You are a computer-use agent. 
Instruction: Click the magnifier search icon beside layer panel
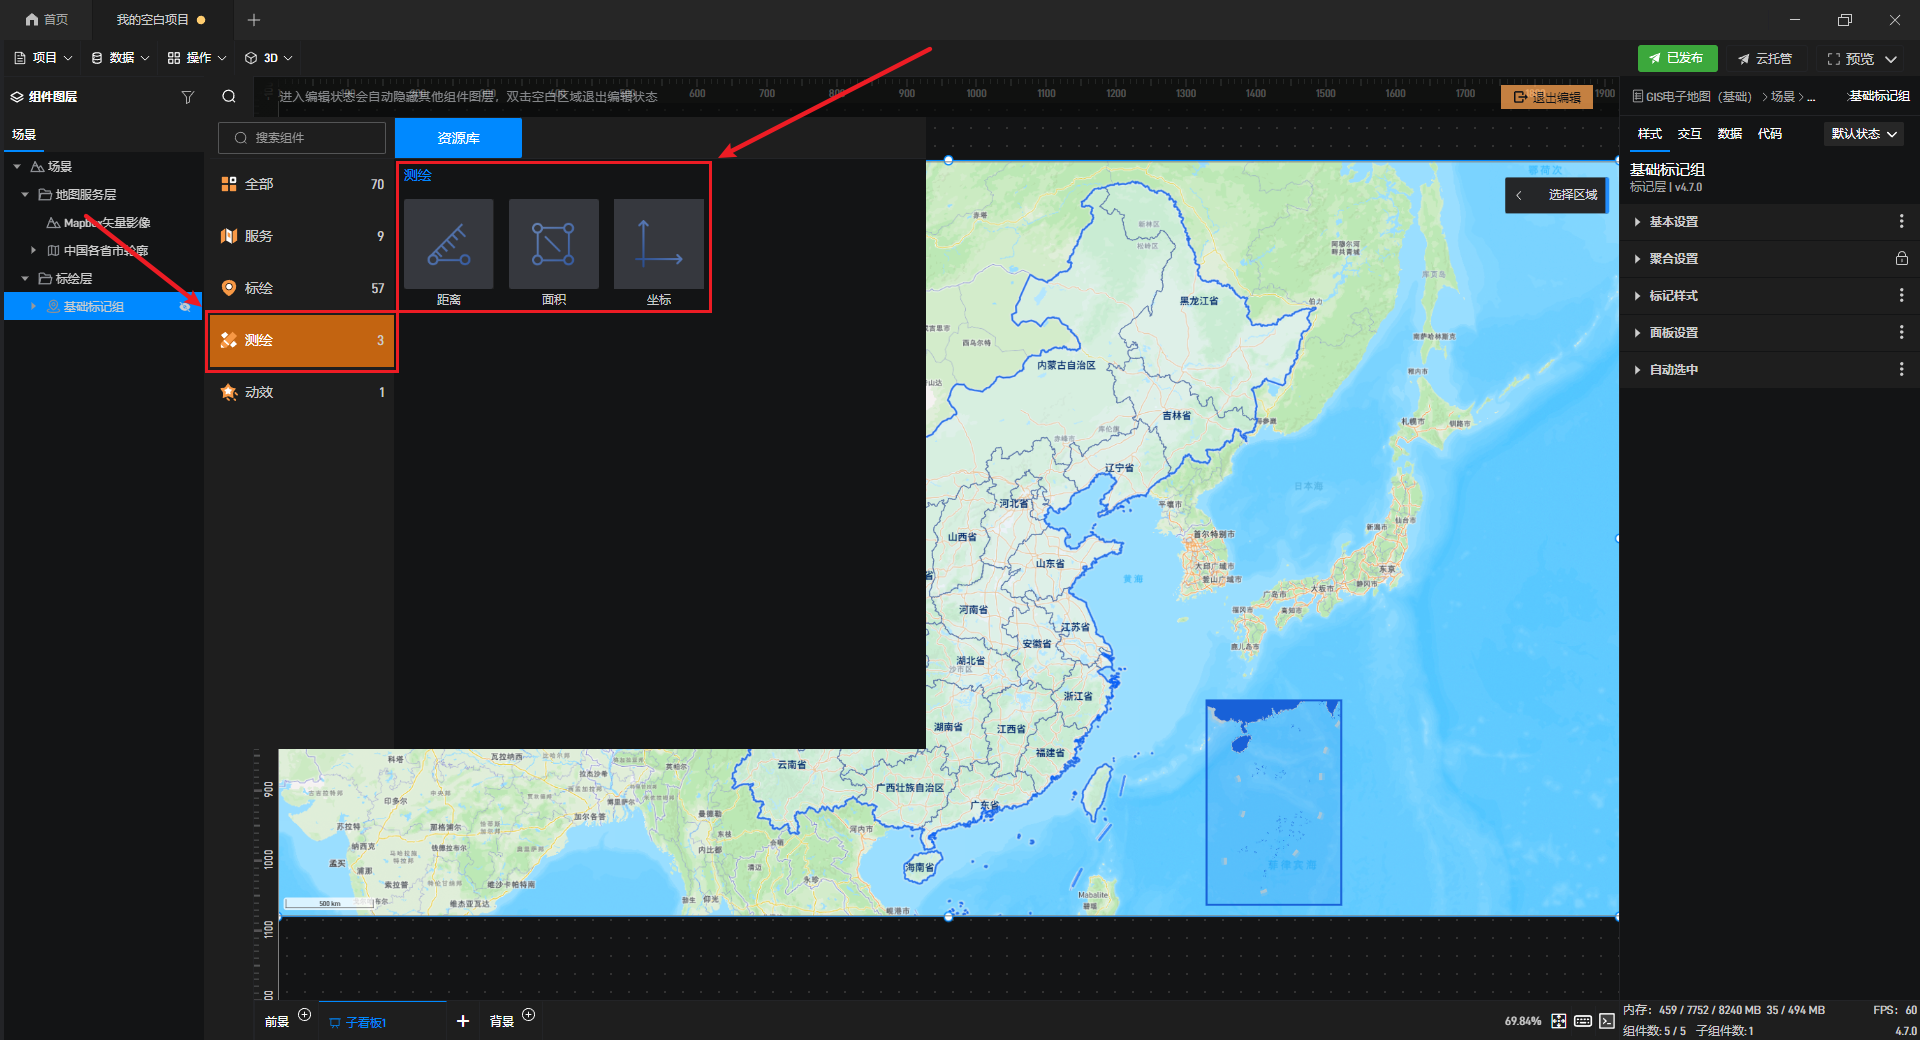coord(229,97)
